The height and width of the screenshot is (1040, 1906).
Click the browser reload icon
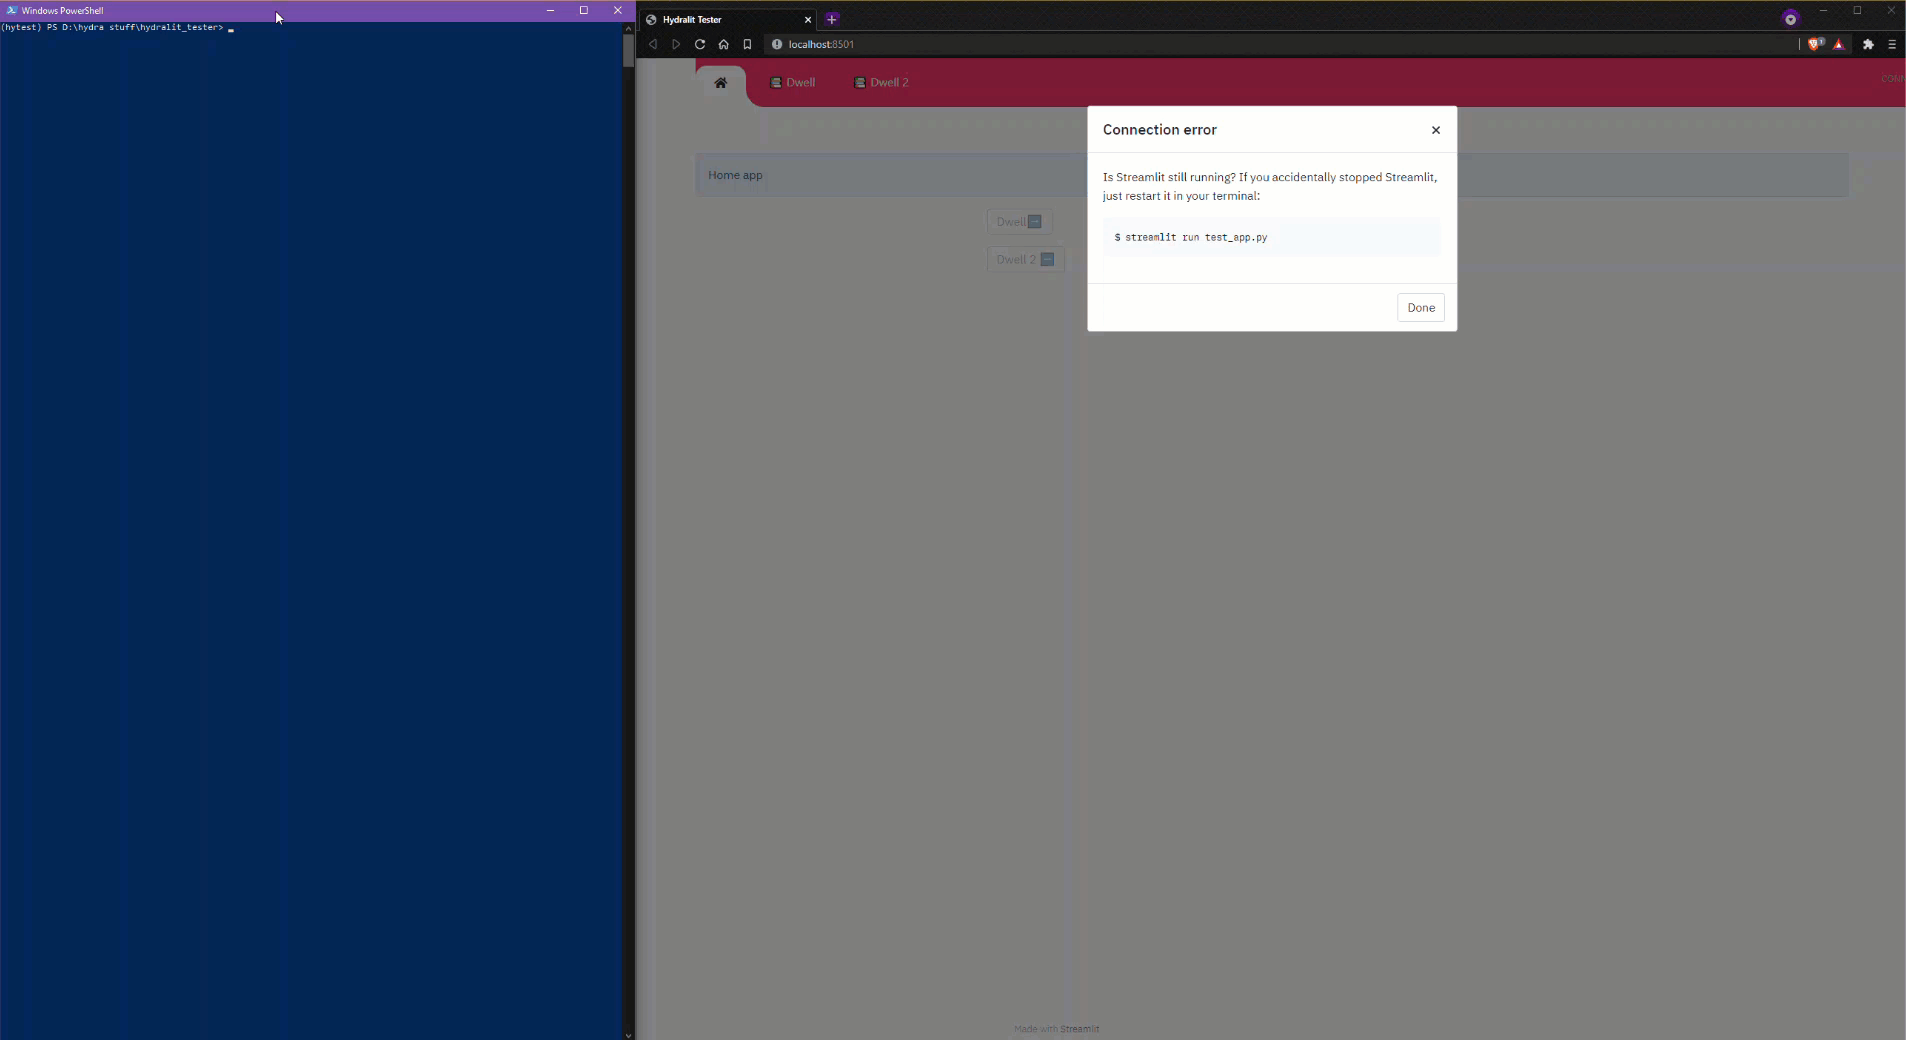pos(700,44)
